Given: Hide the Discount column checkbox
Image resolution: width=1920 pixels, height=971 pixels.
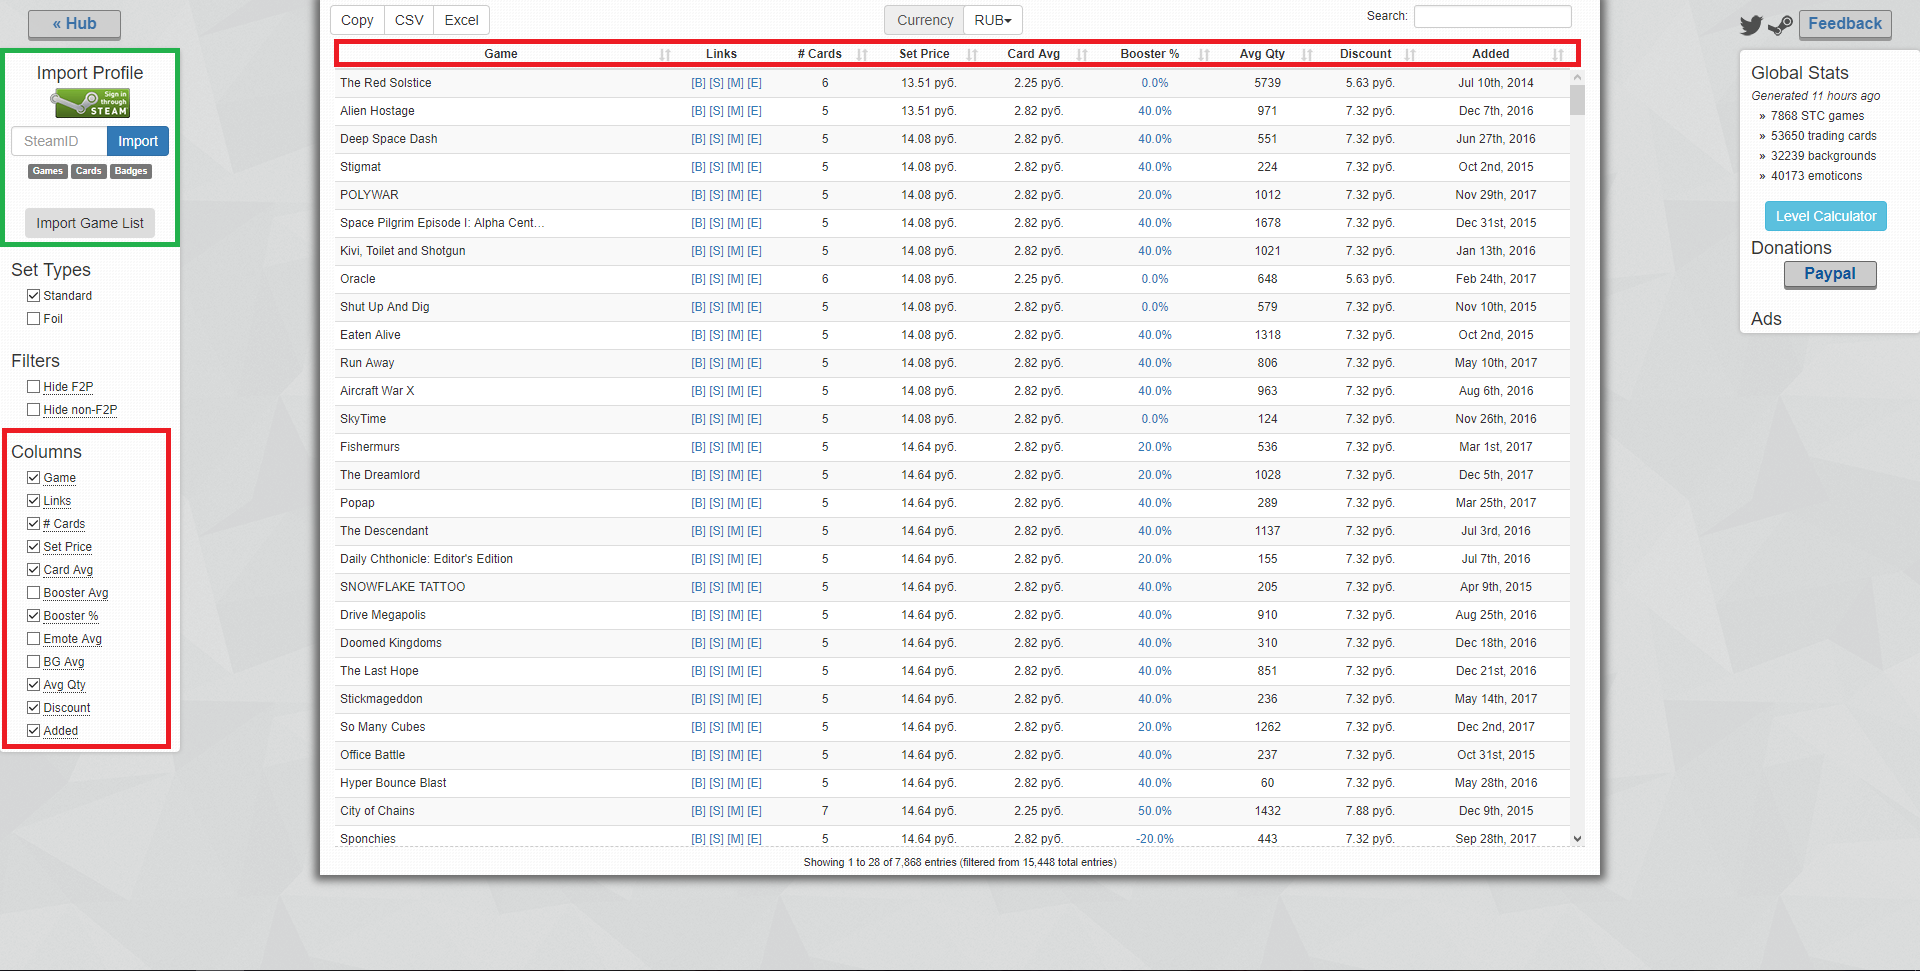Looking at the screenshot, I should point(33,708).
